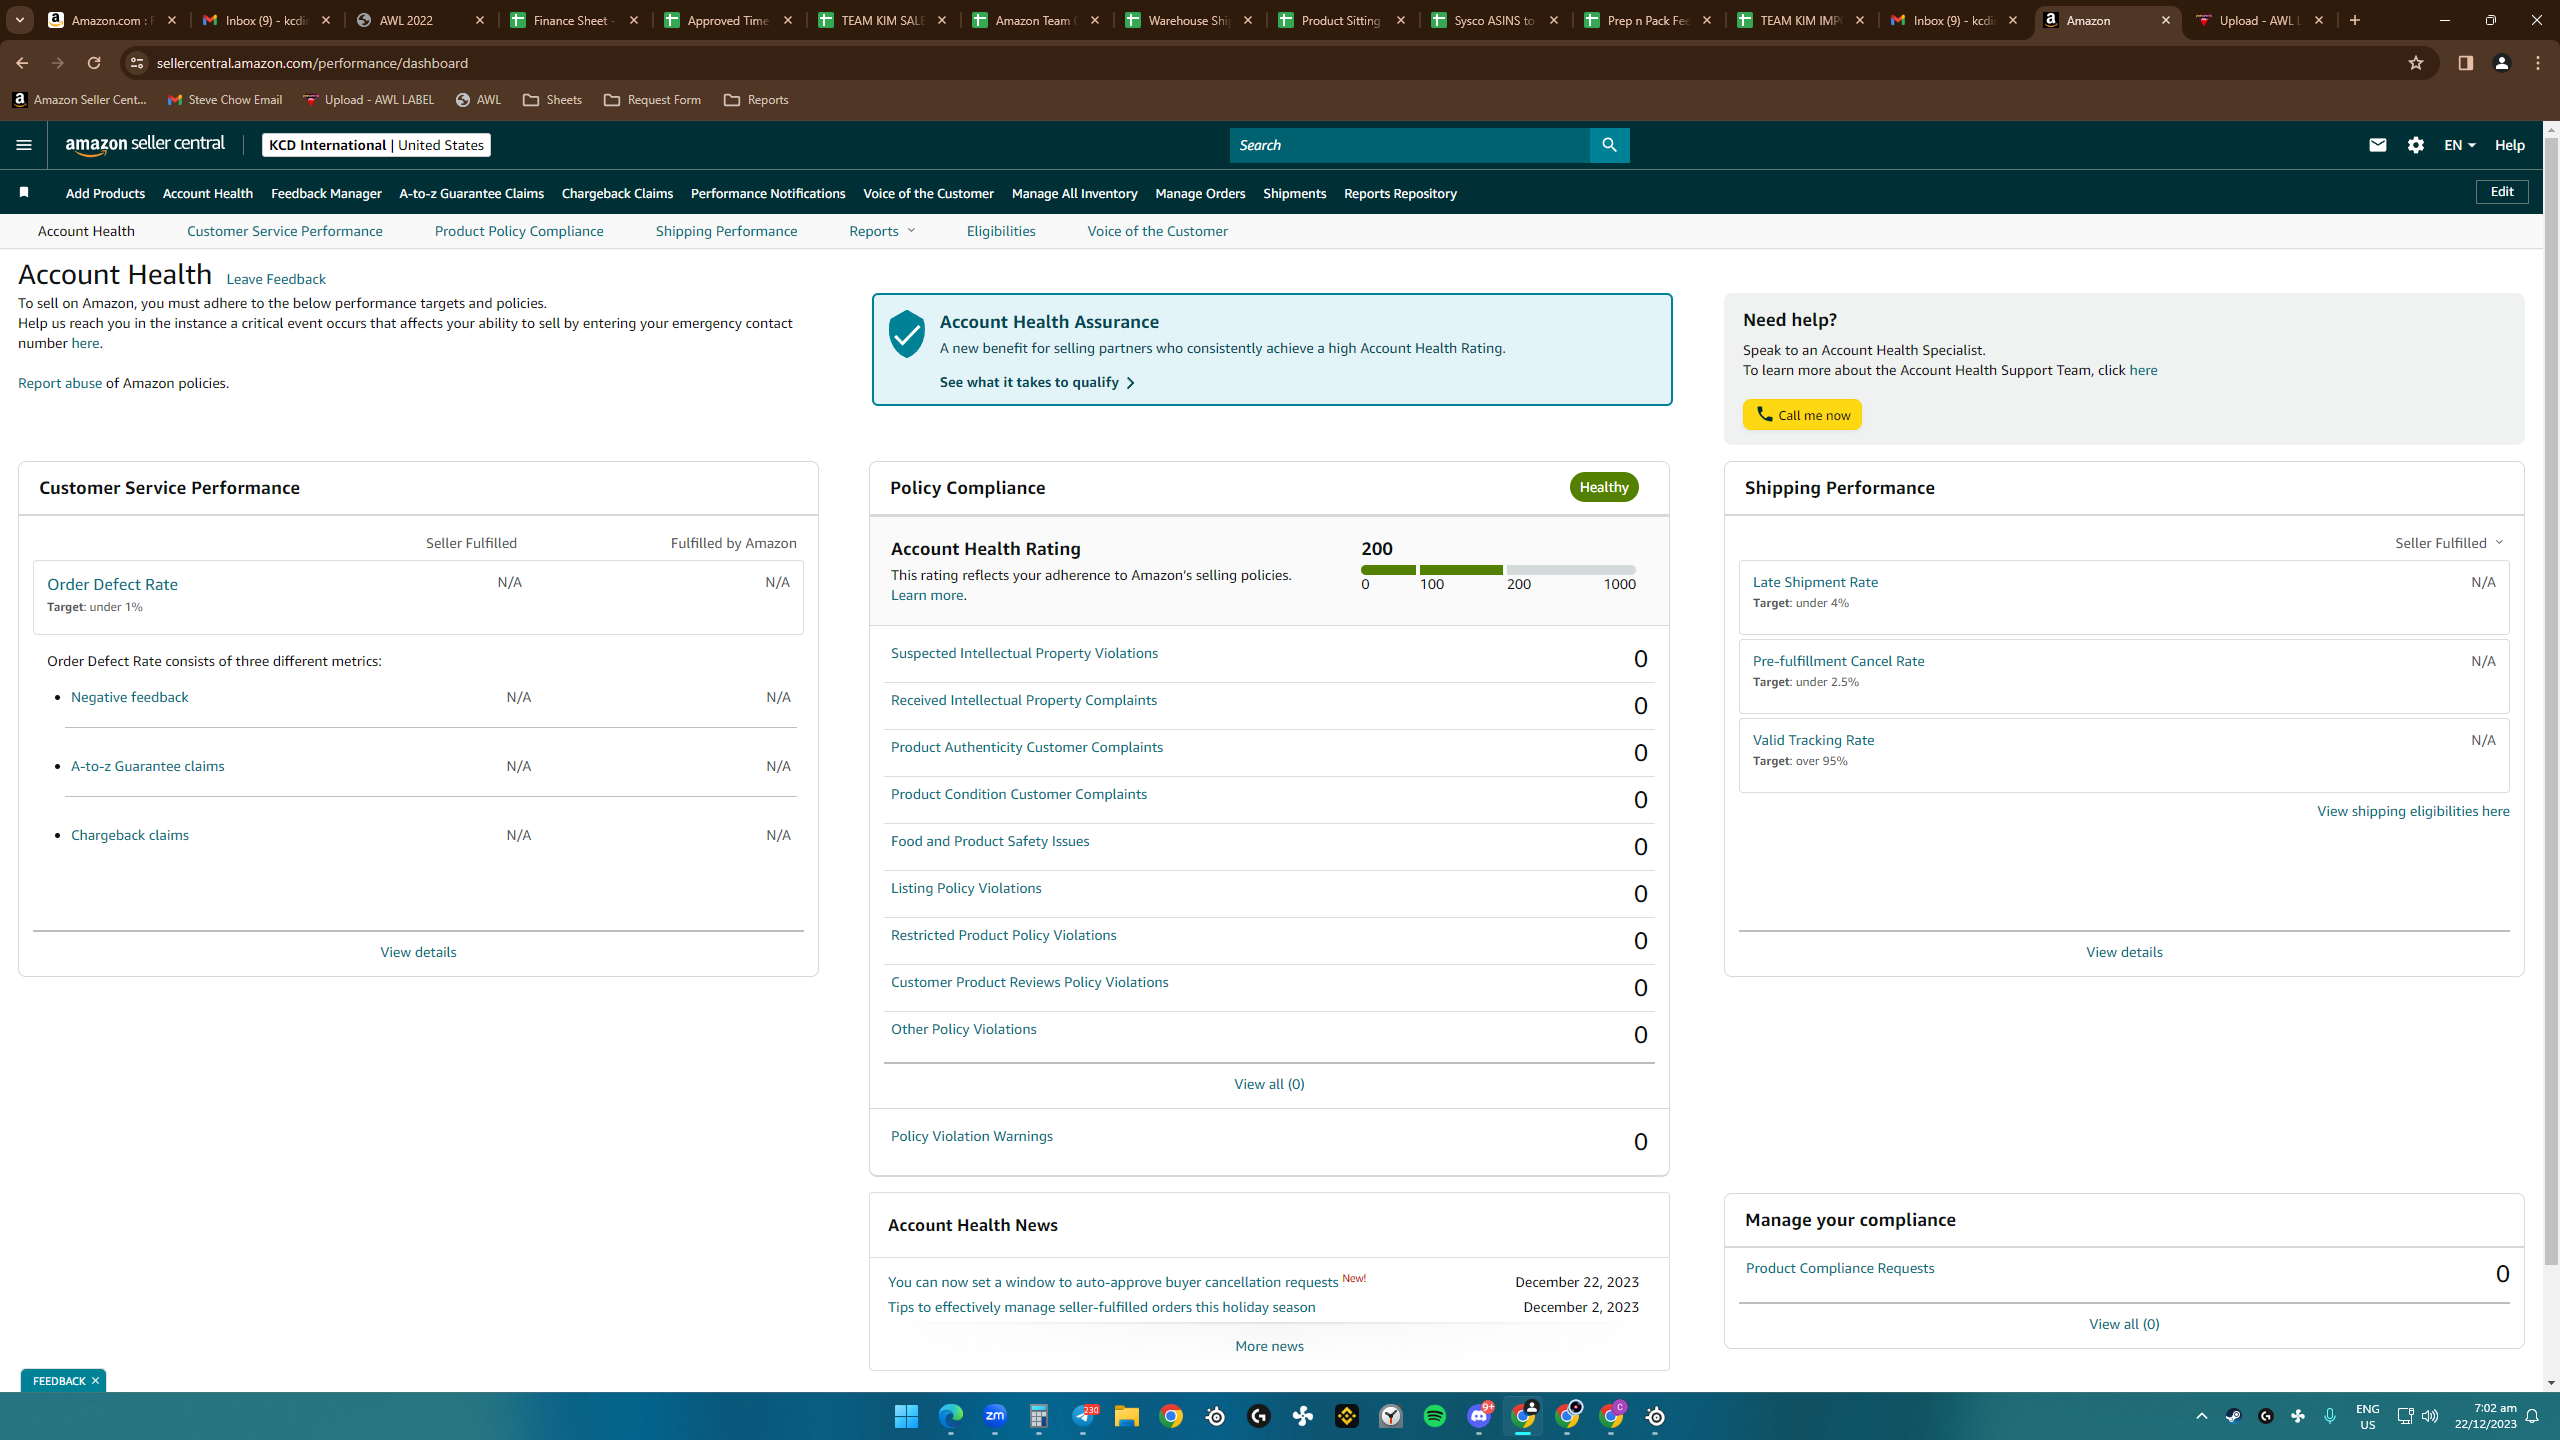Viewport: 2560px width, 1440px height.
Task: Click the browser address bar URL
Action: click(x=312, y=63)
